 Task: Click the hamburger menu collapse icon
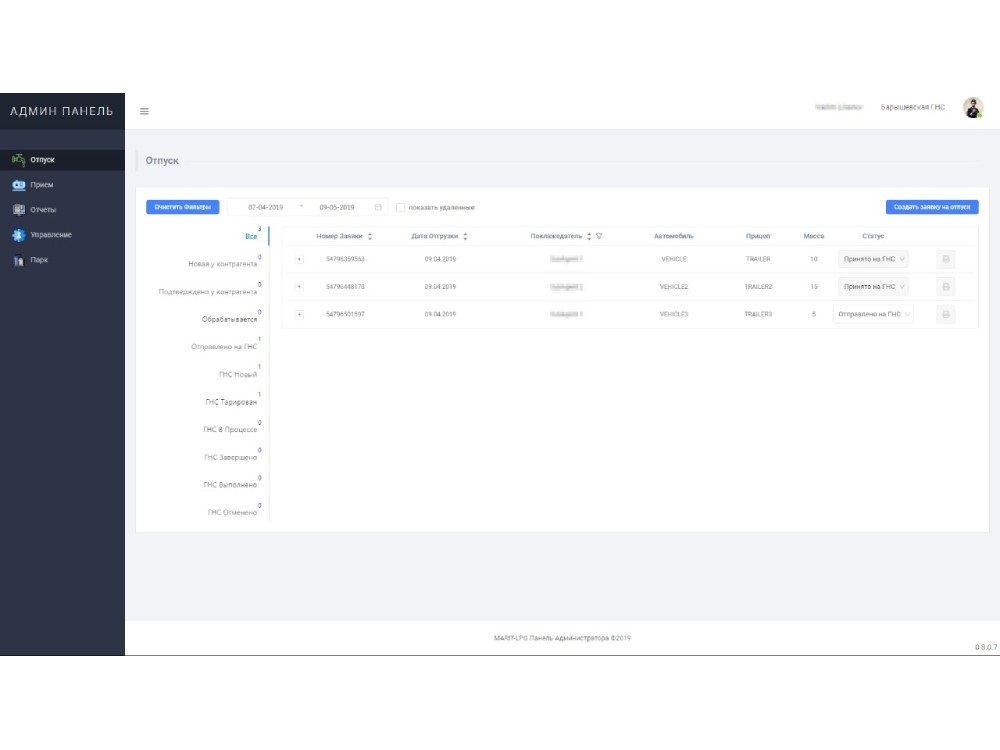coord(144,111)
